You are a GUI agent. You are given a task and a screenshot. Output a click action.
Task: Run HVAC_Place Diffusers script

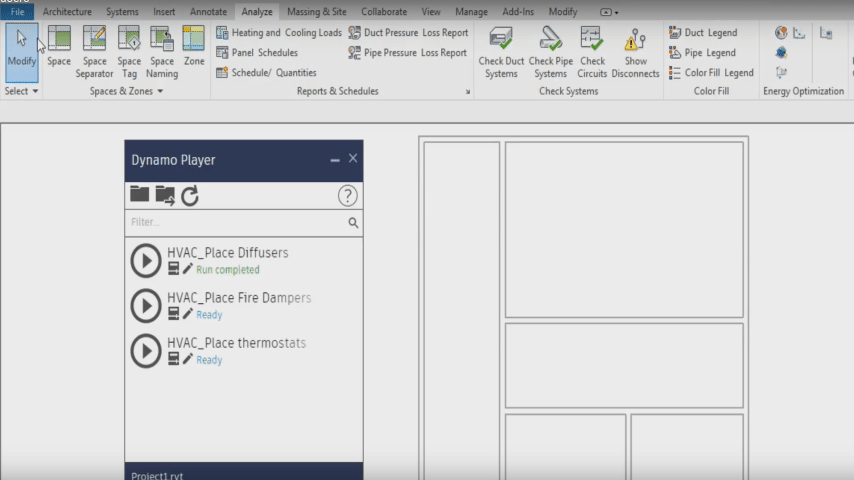(145, 261)
